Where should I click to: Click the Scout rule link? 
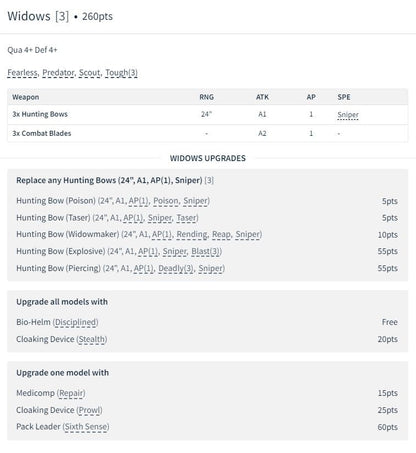tap(89, 73)
